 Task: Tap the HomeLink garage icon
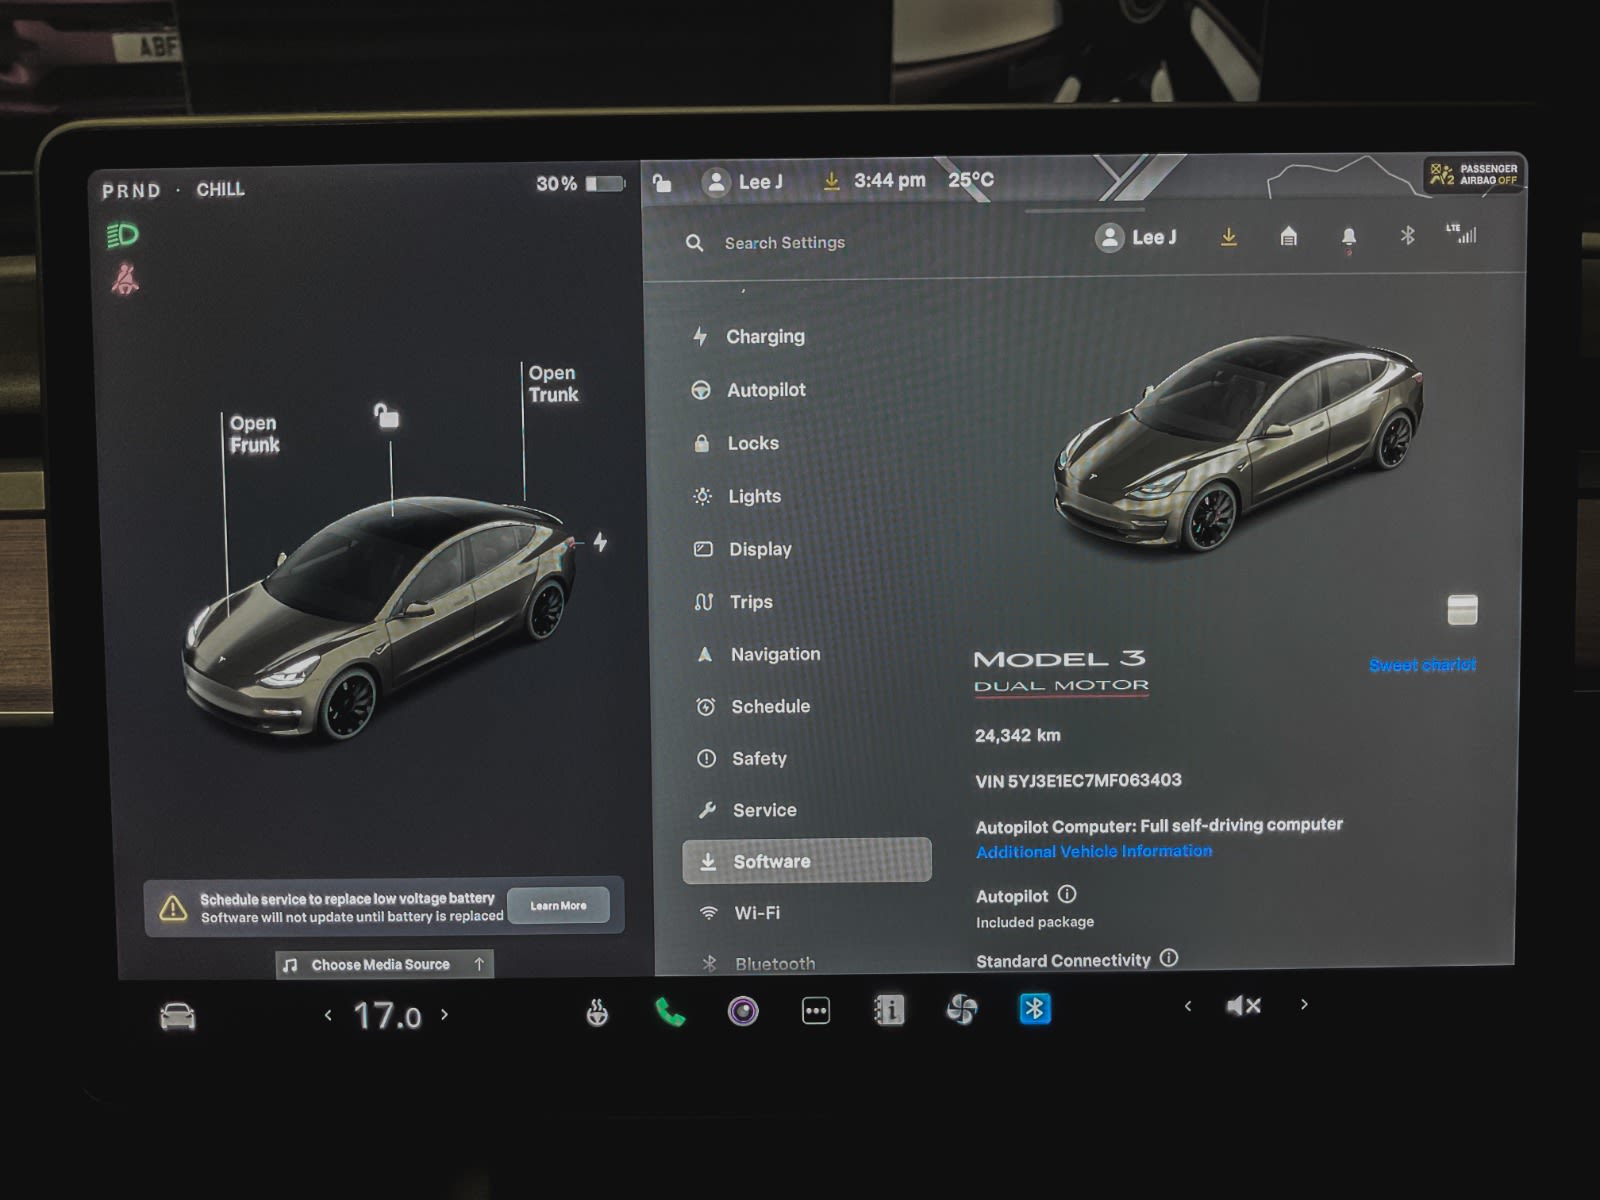point(1289,237)
